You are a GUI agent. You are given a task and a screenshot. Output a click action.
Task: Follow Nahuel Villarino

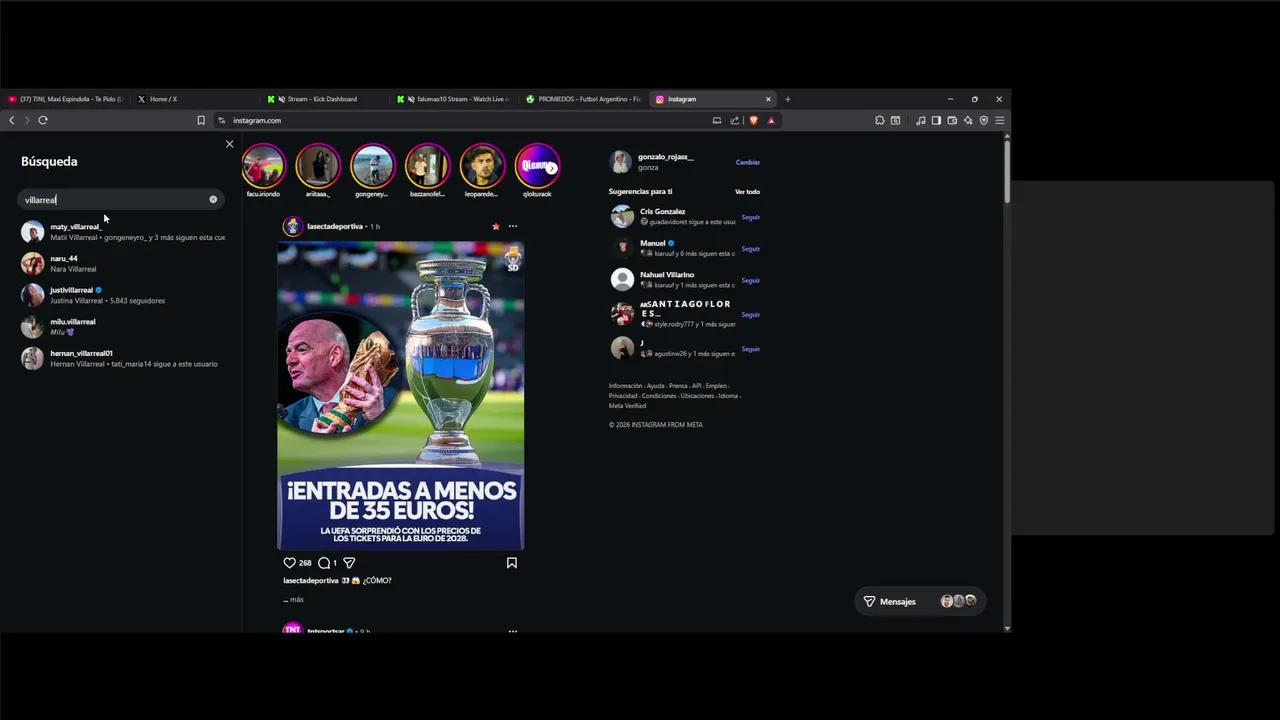pyautogui.click(x=750, y=281)
